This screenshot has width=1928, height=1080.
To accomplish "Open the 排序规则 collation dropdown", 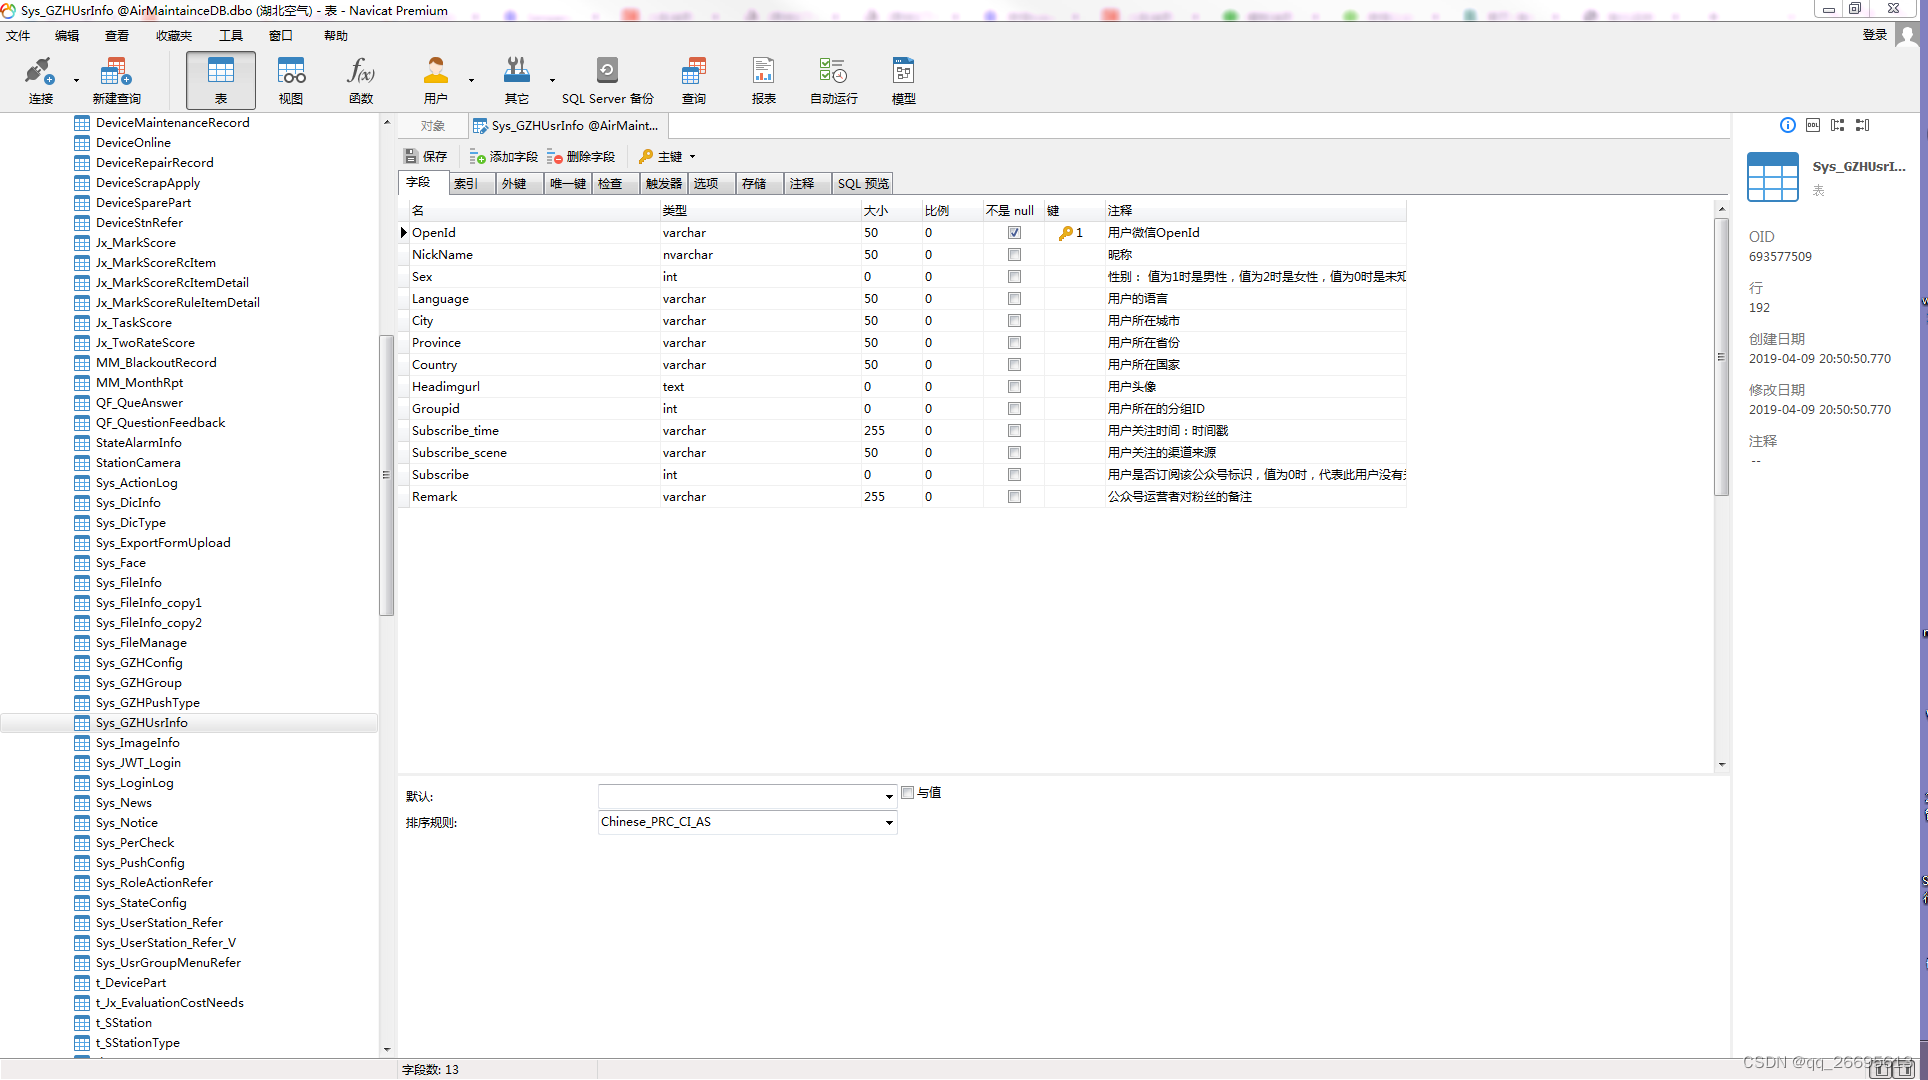I will point(888,823).
